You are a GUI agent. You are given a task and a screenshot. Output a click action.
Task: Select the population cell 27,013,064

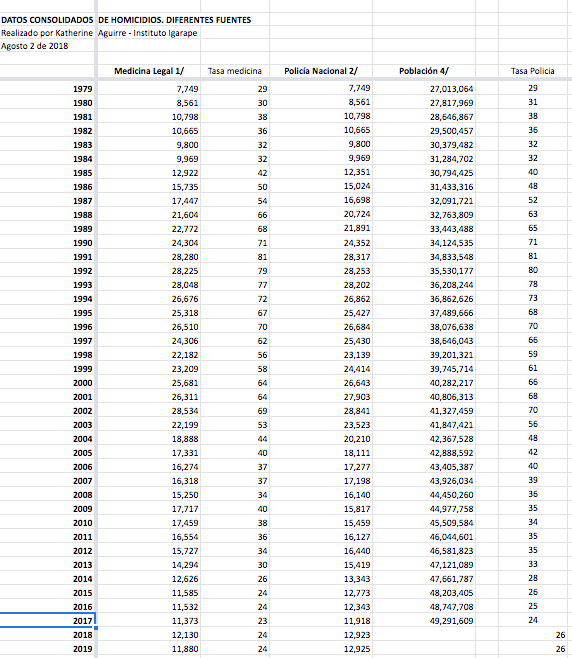451,89
